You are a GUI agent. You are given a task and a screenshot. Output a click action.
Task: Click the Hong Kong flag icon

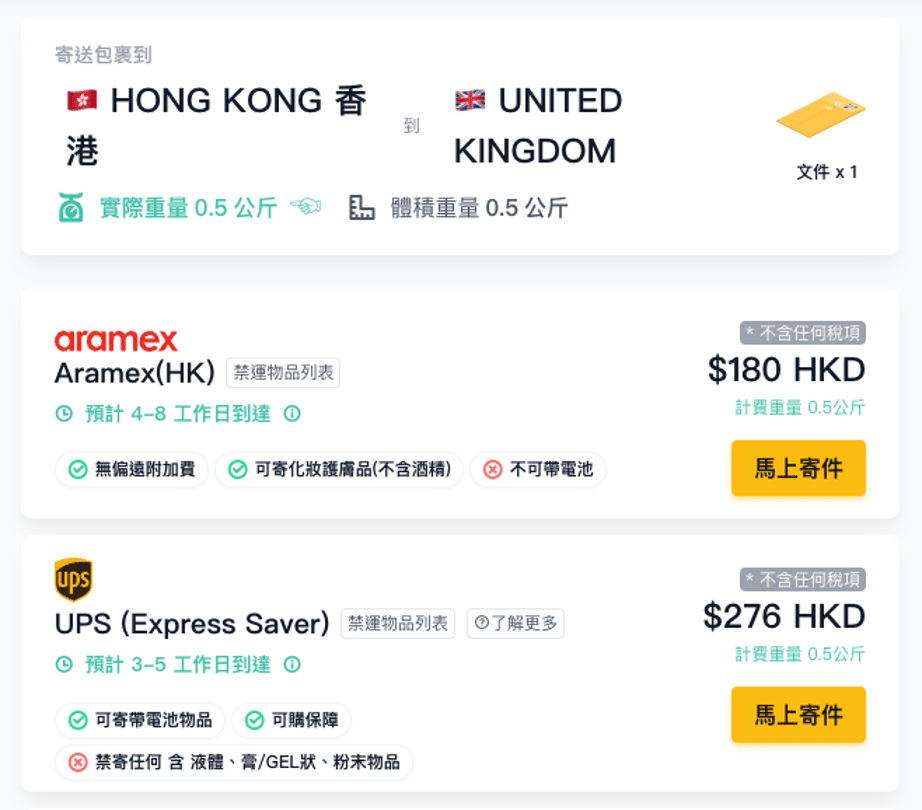pyautogui.click(x=81, y=100)
